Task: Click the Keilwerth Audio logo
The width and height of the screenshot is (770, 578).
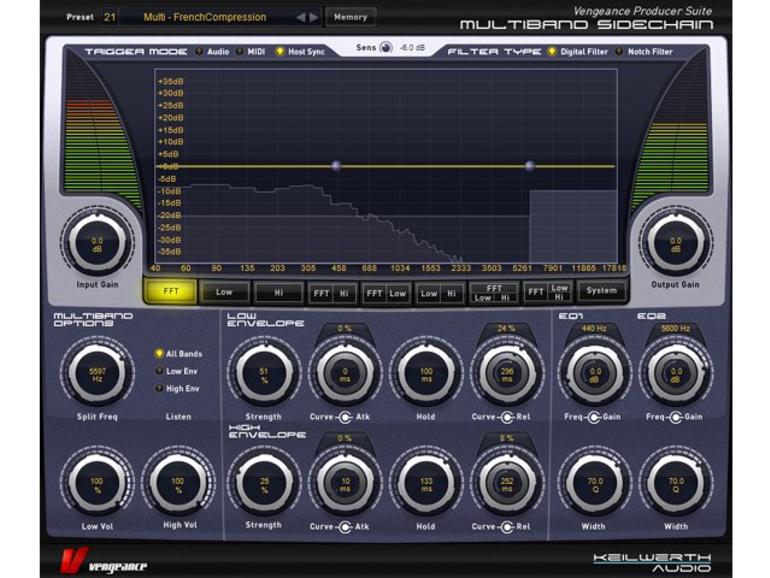Action: [652, 563]
